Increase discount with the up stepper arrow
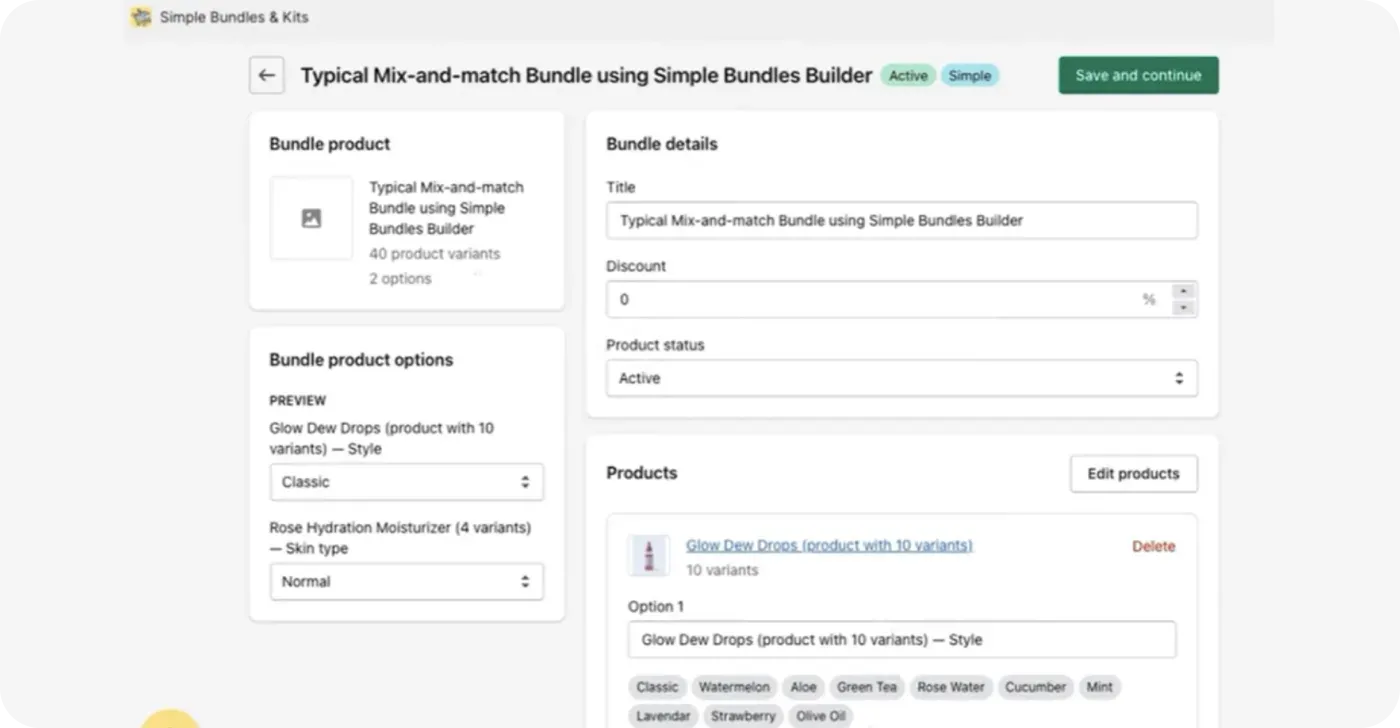The width and height of the screenshot is (1400, 728). [1183, 291]
